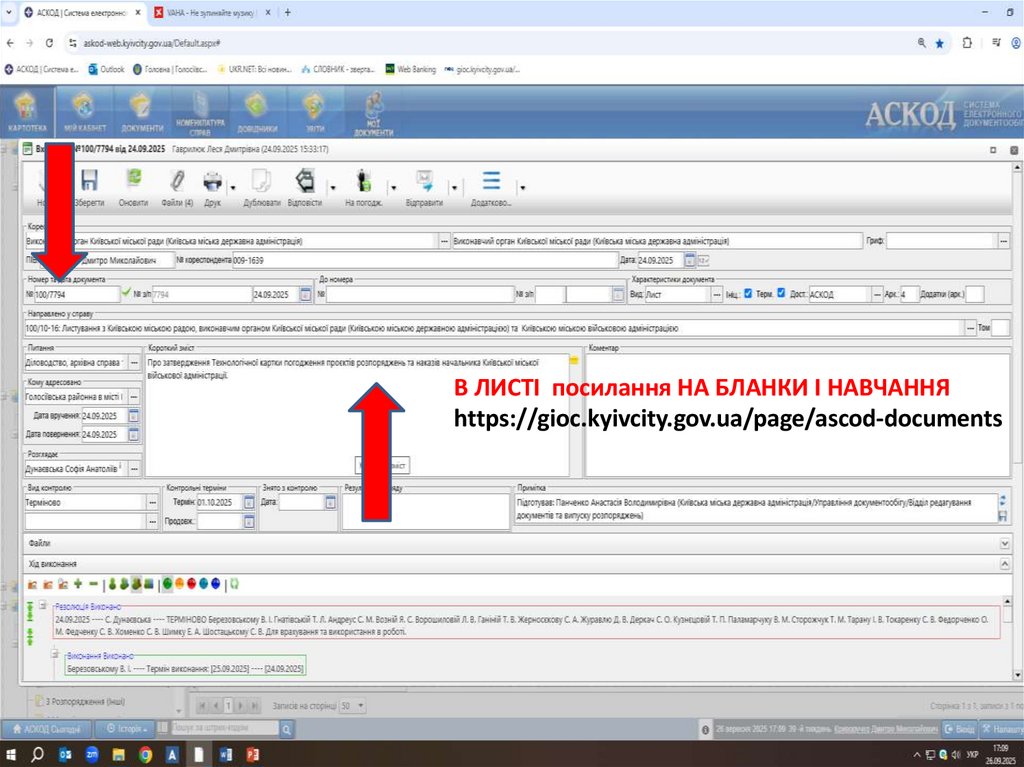The height and width of the screenshot is (767, 1024).
Task: Toggle Терм. checkbox
Action: tap(781, 293)
